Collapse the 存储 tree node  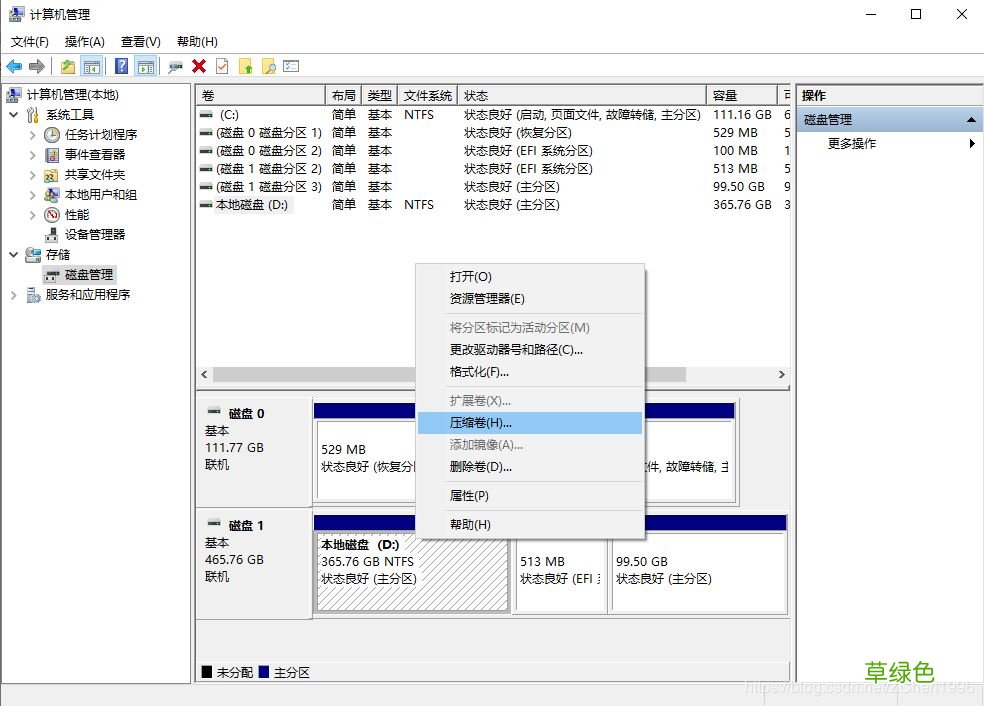(13, 254)
